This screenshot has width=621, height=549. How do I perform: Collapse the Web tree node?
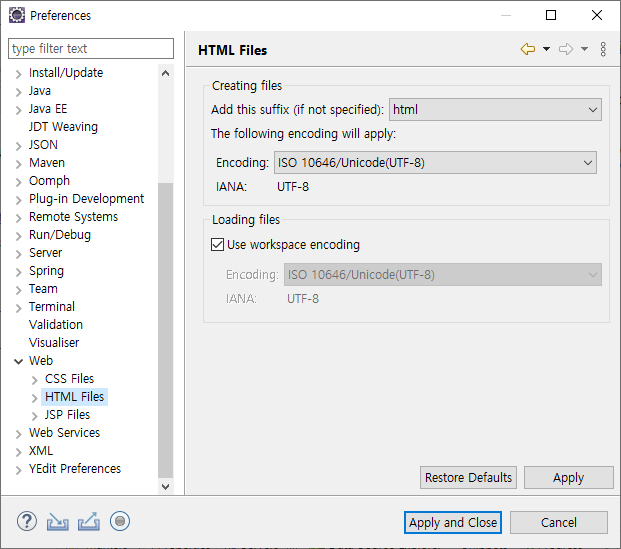pos(18,361)
